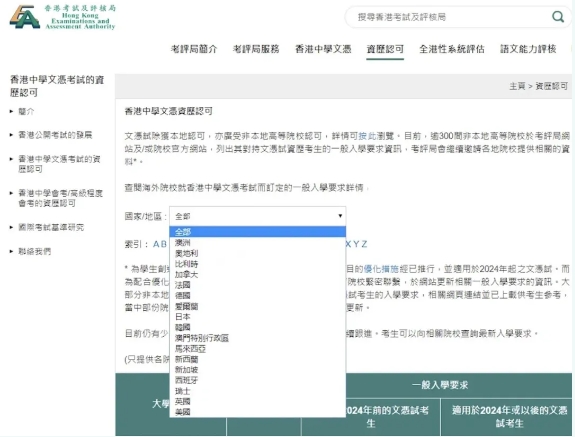This screenshot has width=575, height=437.
Task: Open the 簡介 sidebar link
Action: [x=26, y=111]
